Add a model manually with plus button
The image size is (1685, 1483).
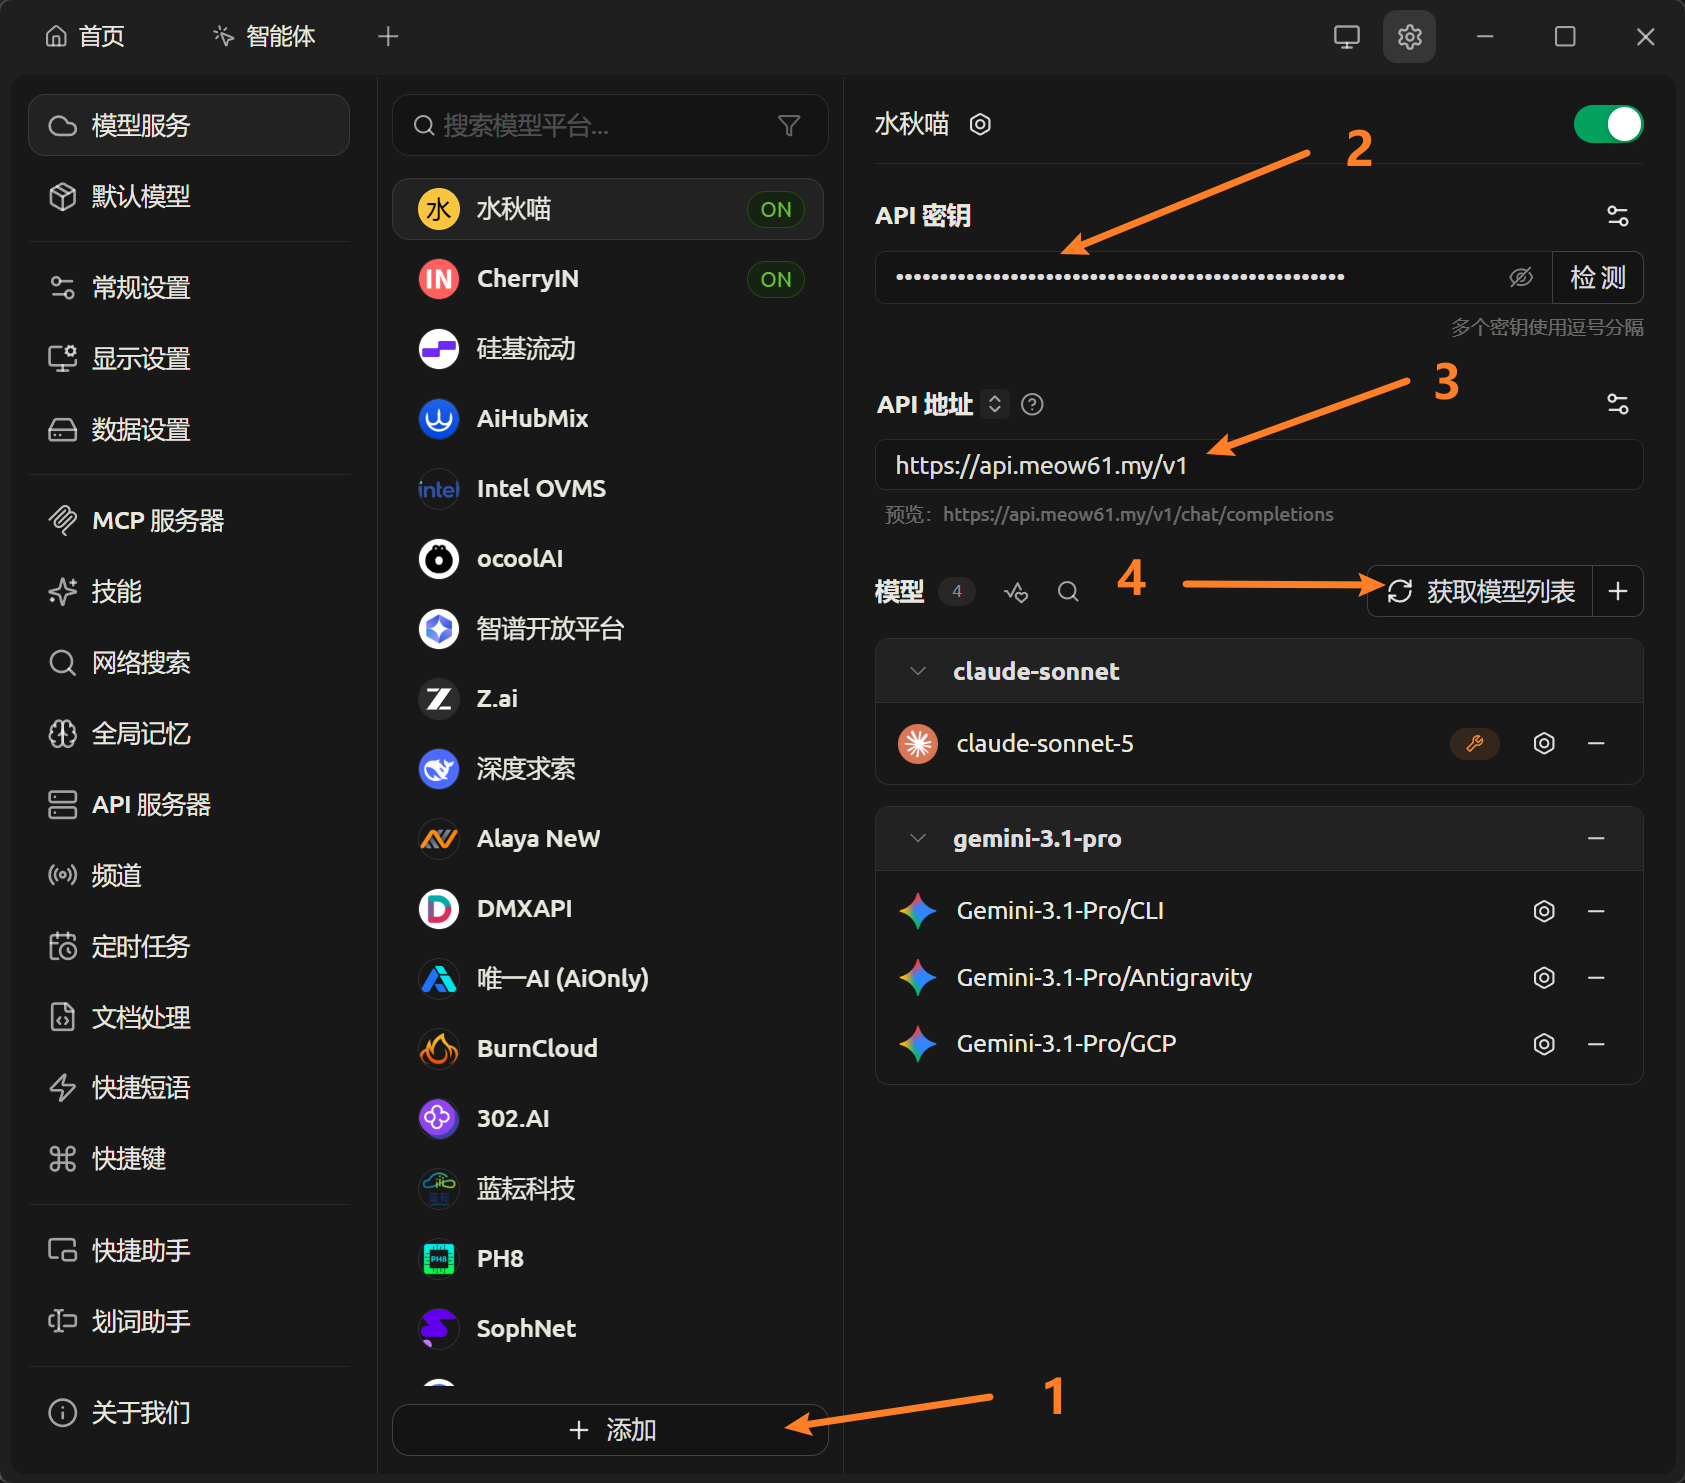pos(1617,591)
